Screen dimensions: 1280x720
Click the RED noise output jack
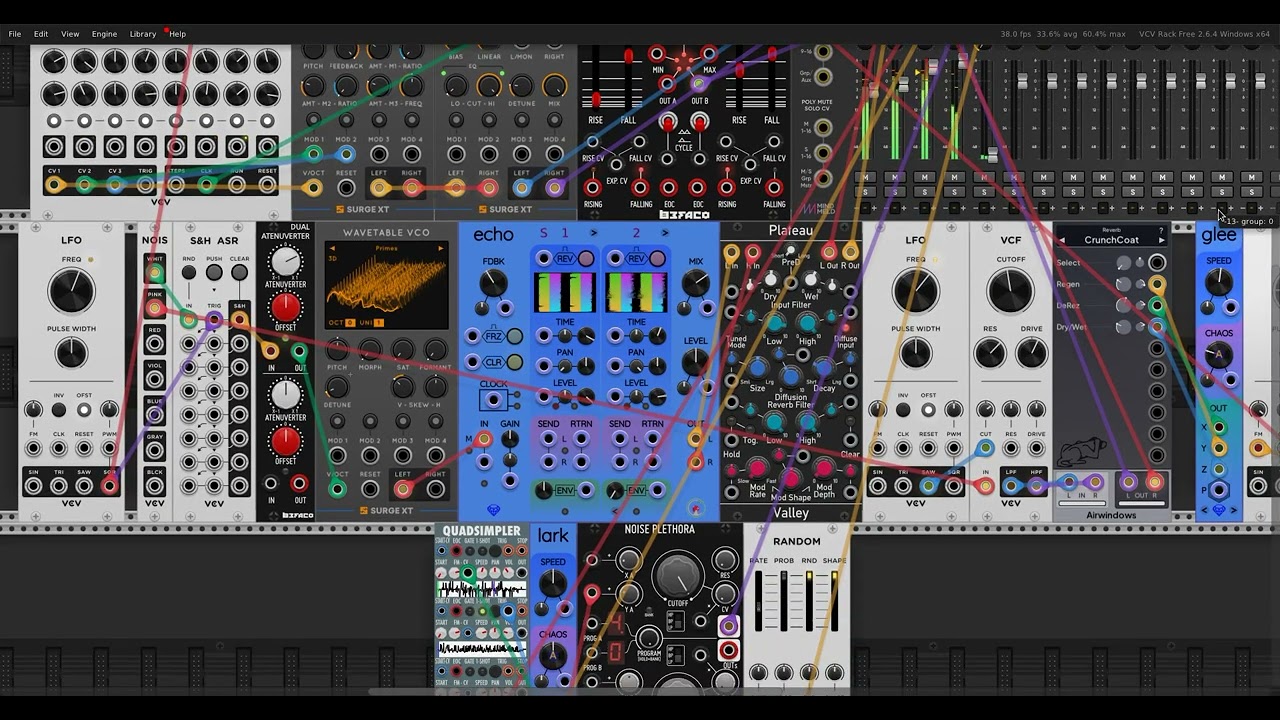click(x=155, y=345)
